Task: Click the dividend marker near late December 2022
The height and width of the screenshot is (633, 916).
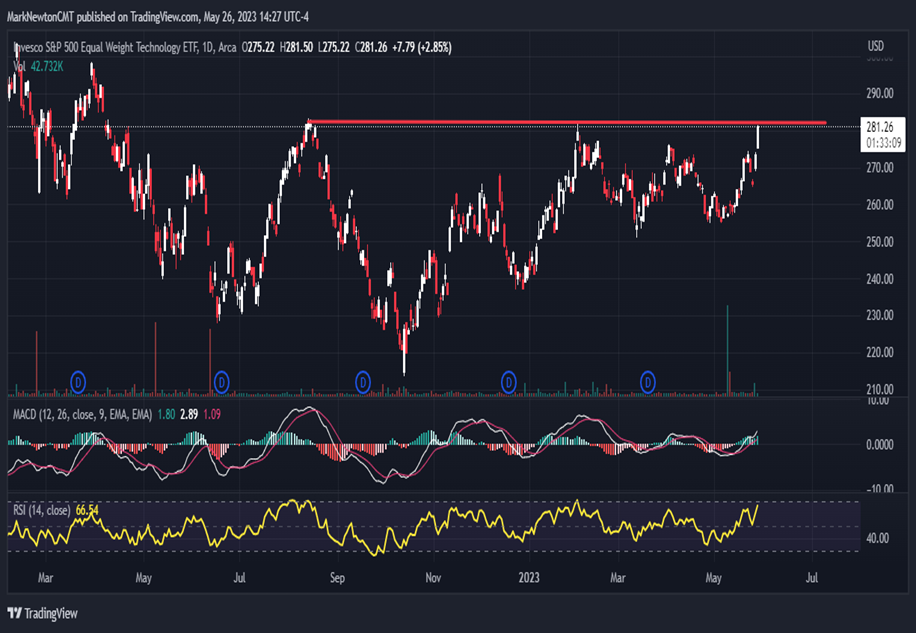Action: tap(509, 383)
